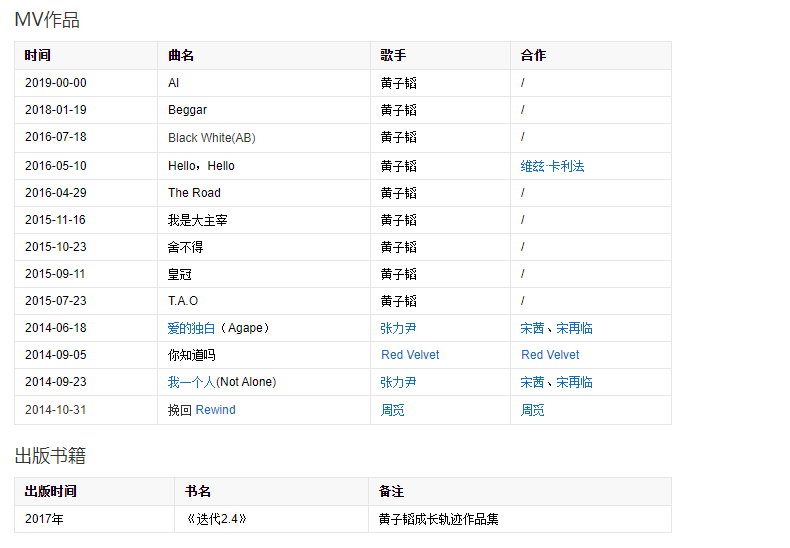
Task: Click the Black White(AB) song title
Action: coord(211,138)
